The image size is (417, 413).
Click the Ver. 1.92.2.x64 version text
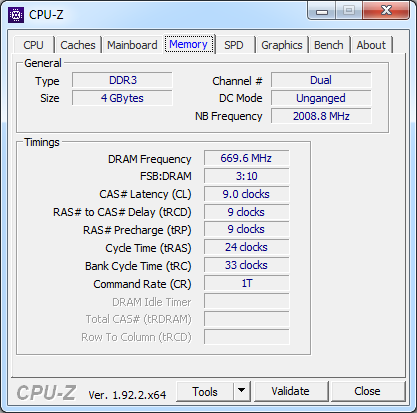pyautogui.click(x=127, y=395)
